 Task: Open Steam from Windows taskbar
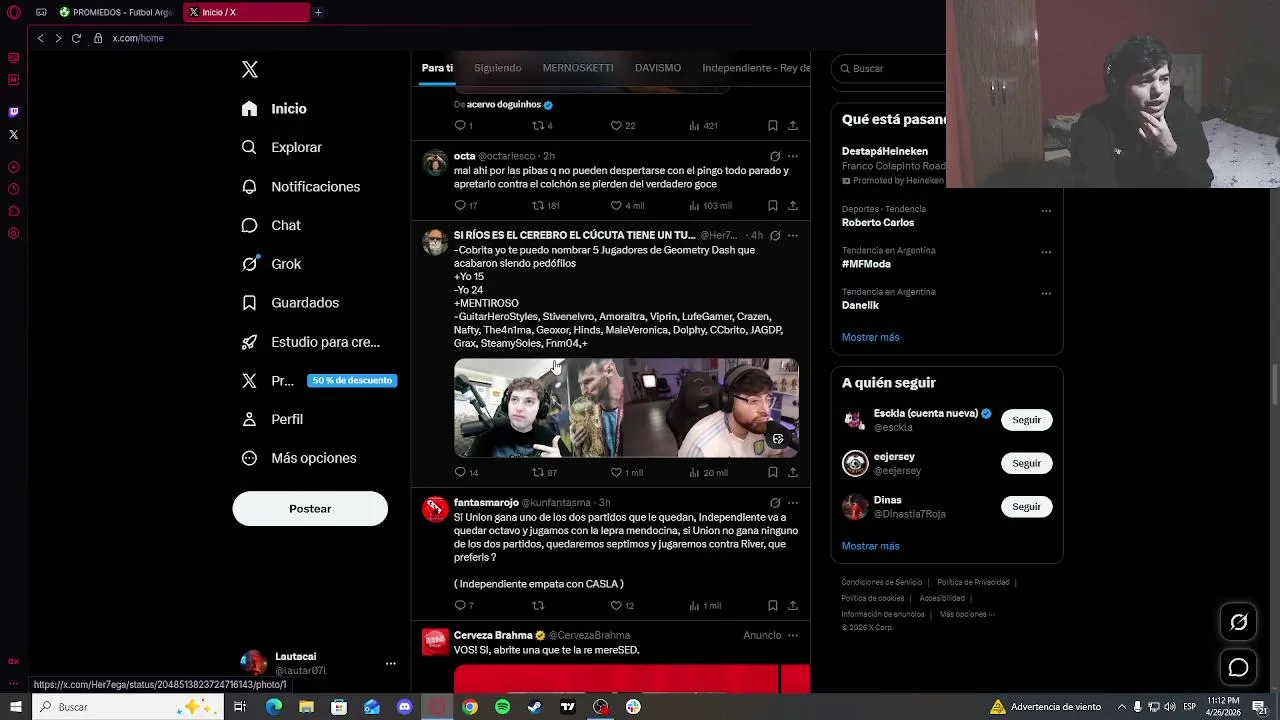pos(535,707)
